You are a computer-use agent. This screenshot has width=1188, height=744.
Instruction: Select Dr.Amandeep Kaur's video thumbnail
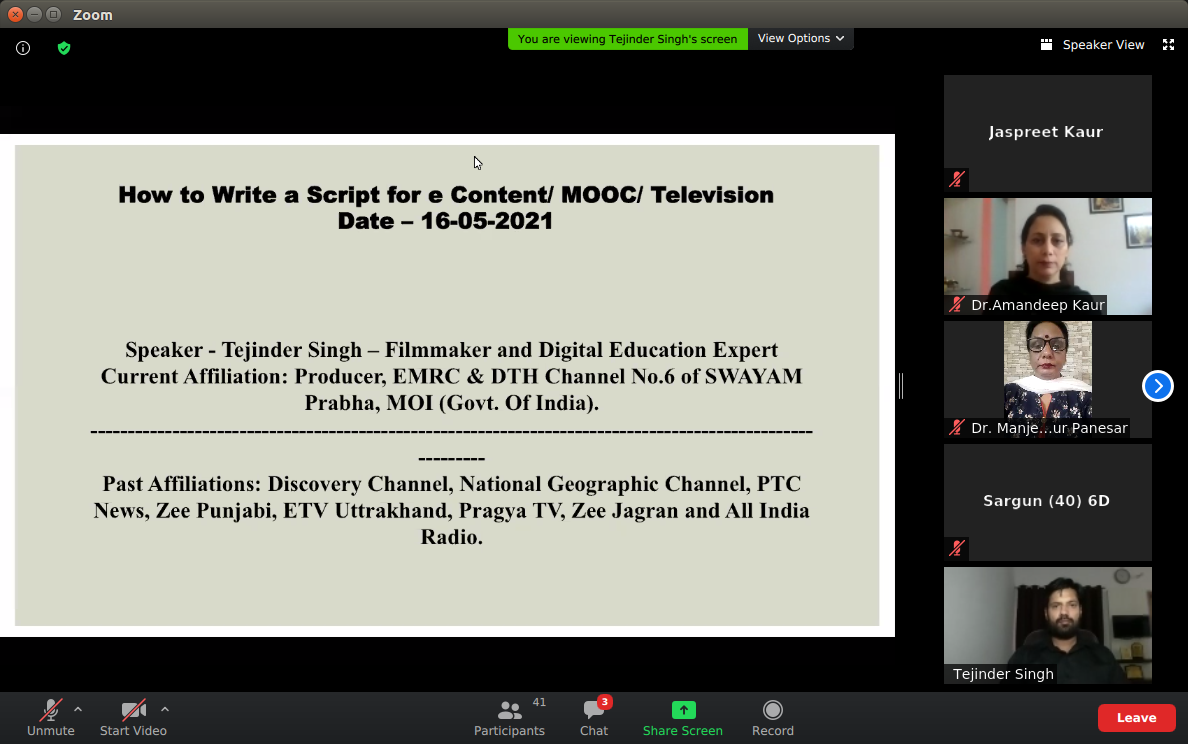[1047, 256]
